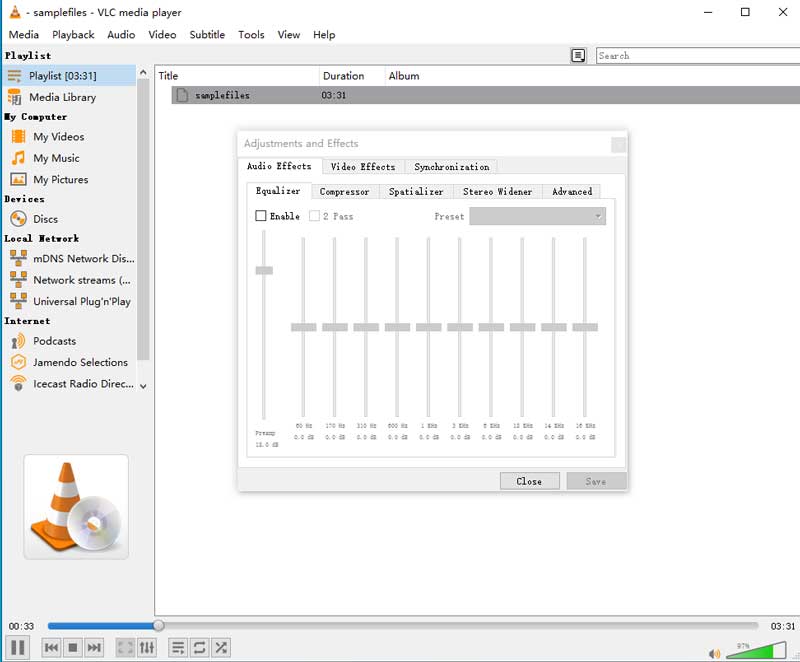Toggle fullscreen video mode
Viewport: 800px width, 662px height.
click(124, 647)
